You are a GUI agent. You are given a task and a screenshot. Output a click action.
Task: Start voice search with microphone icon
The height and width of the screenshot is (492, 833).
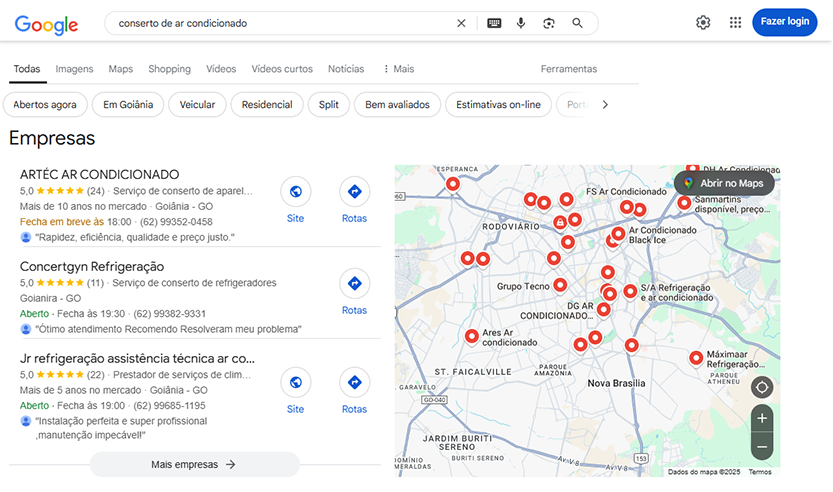point(521,23)
